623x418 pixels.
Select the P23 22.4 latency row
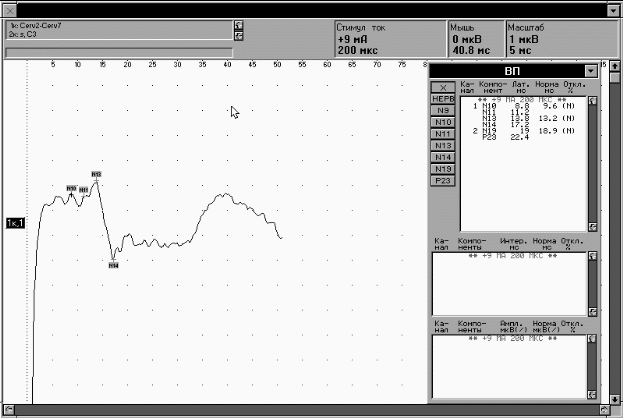tap(524, 137)
